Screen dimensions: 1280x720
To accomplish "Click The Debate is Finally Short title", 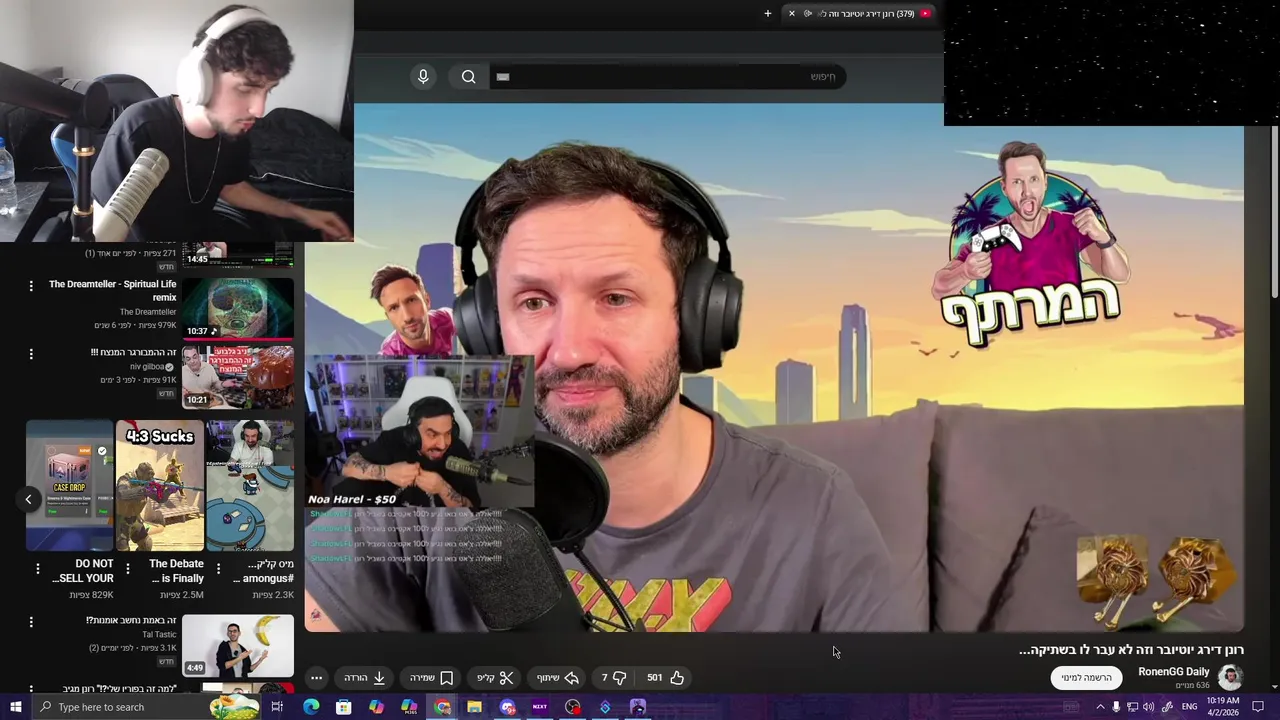I will [176, 571].
